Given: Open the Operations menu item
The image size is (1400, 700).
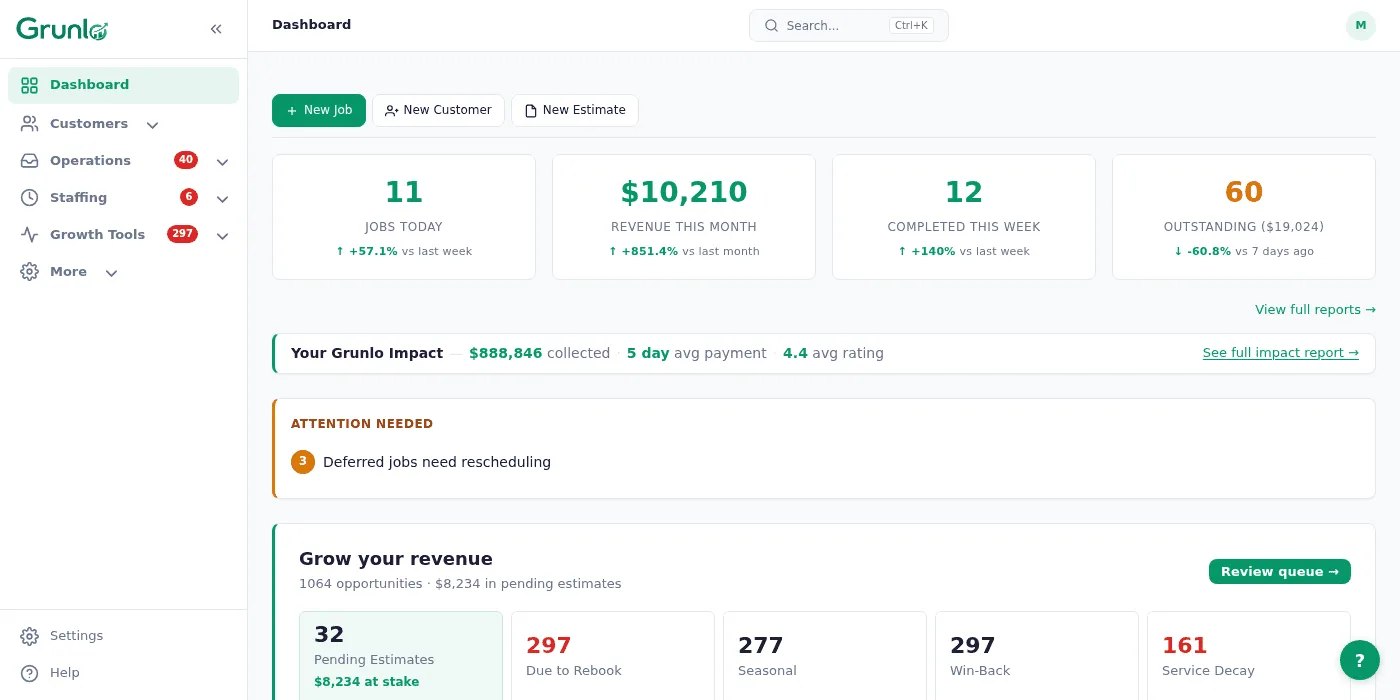Looking at the screenshot, I should pyautogui.click(x=123, y=161).
